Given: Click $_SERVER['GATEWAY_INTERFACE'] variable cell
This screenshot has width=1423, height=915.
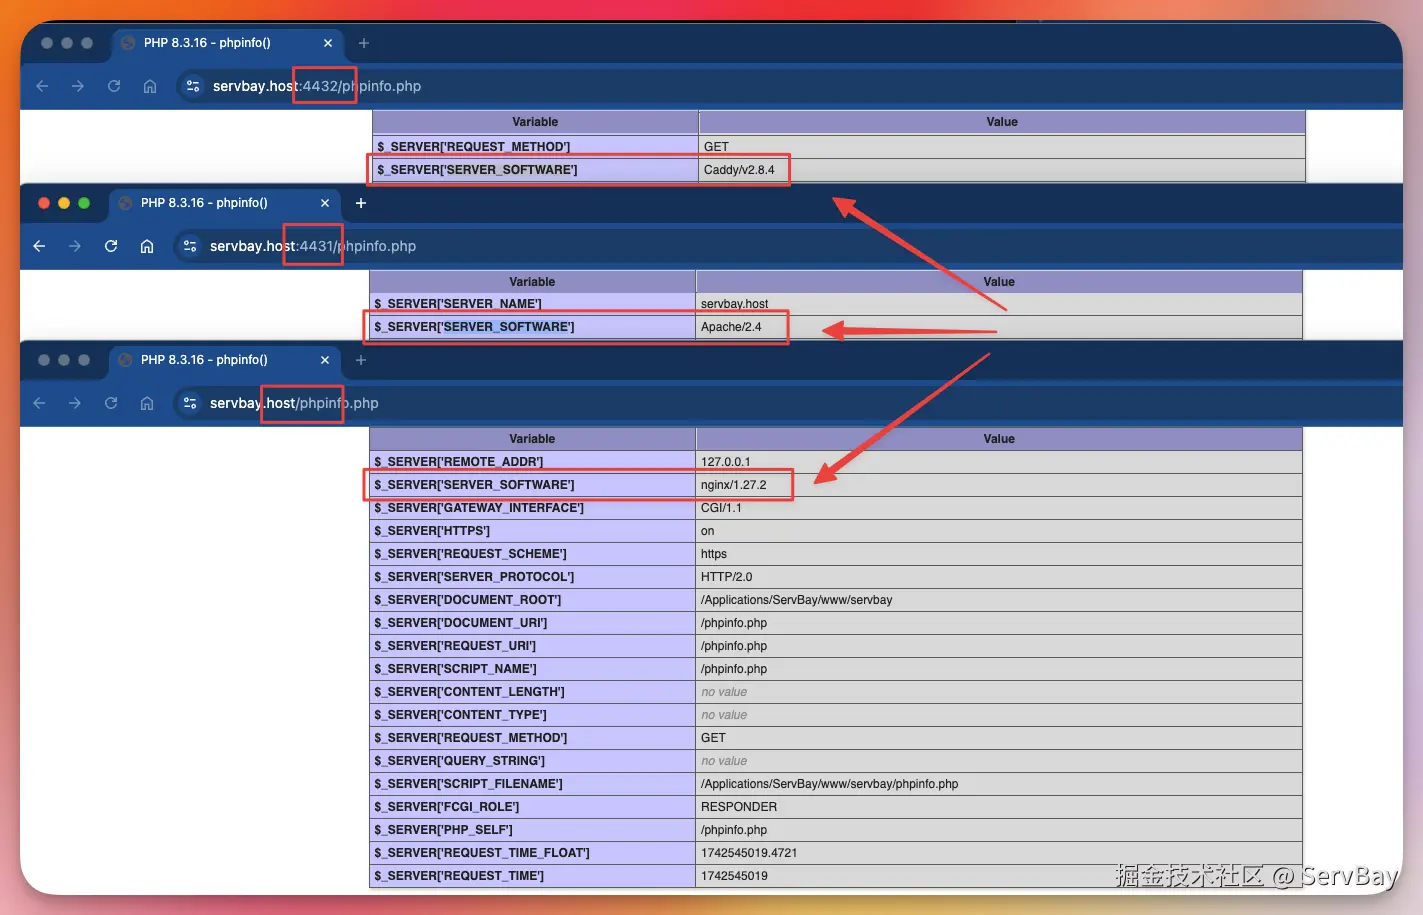Looking at the screenshot, I should point(532,508).
